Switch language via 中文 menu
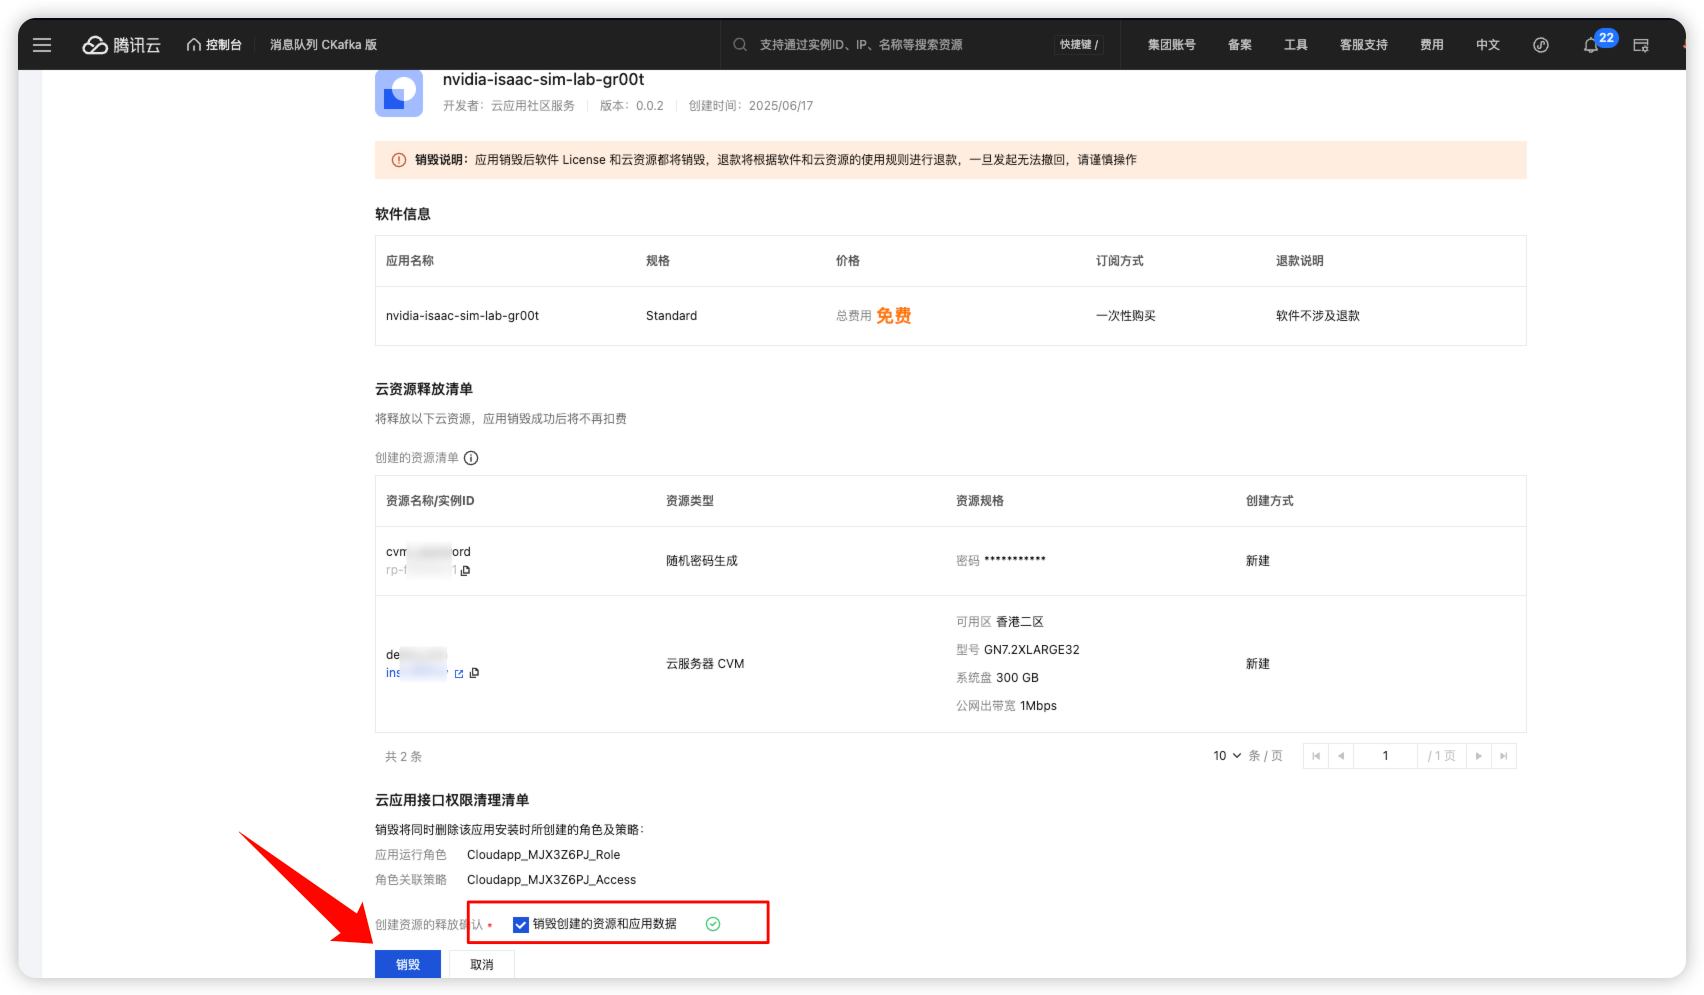1704x995 pixels. coord(1488,45)
